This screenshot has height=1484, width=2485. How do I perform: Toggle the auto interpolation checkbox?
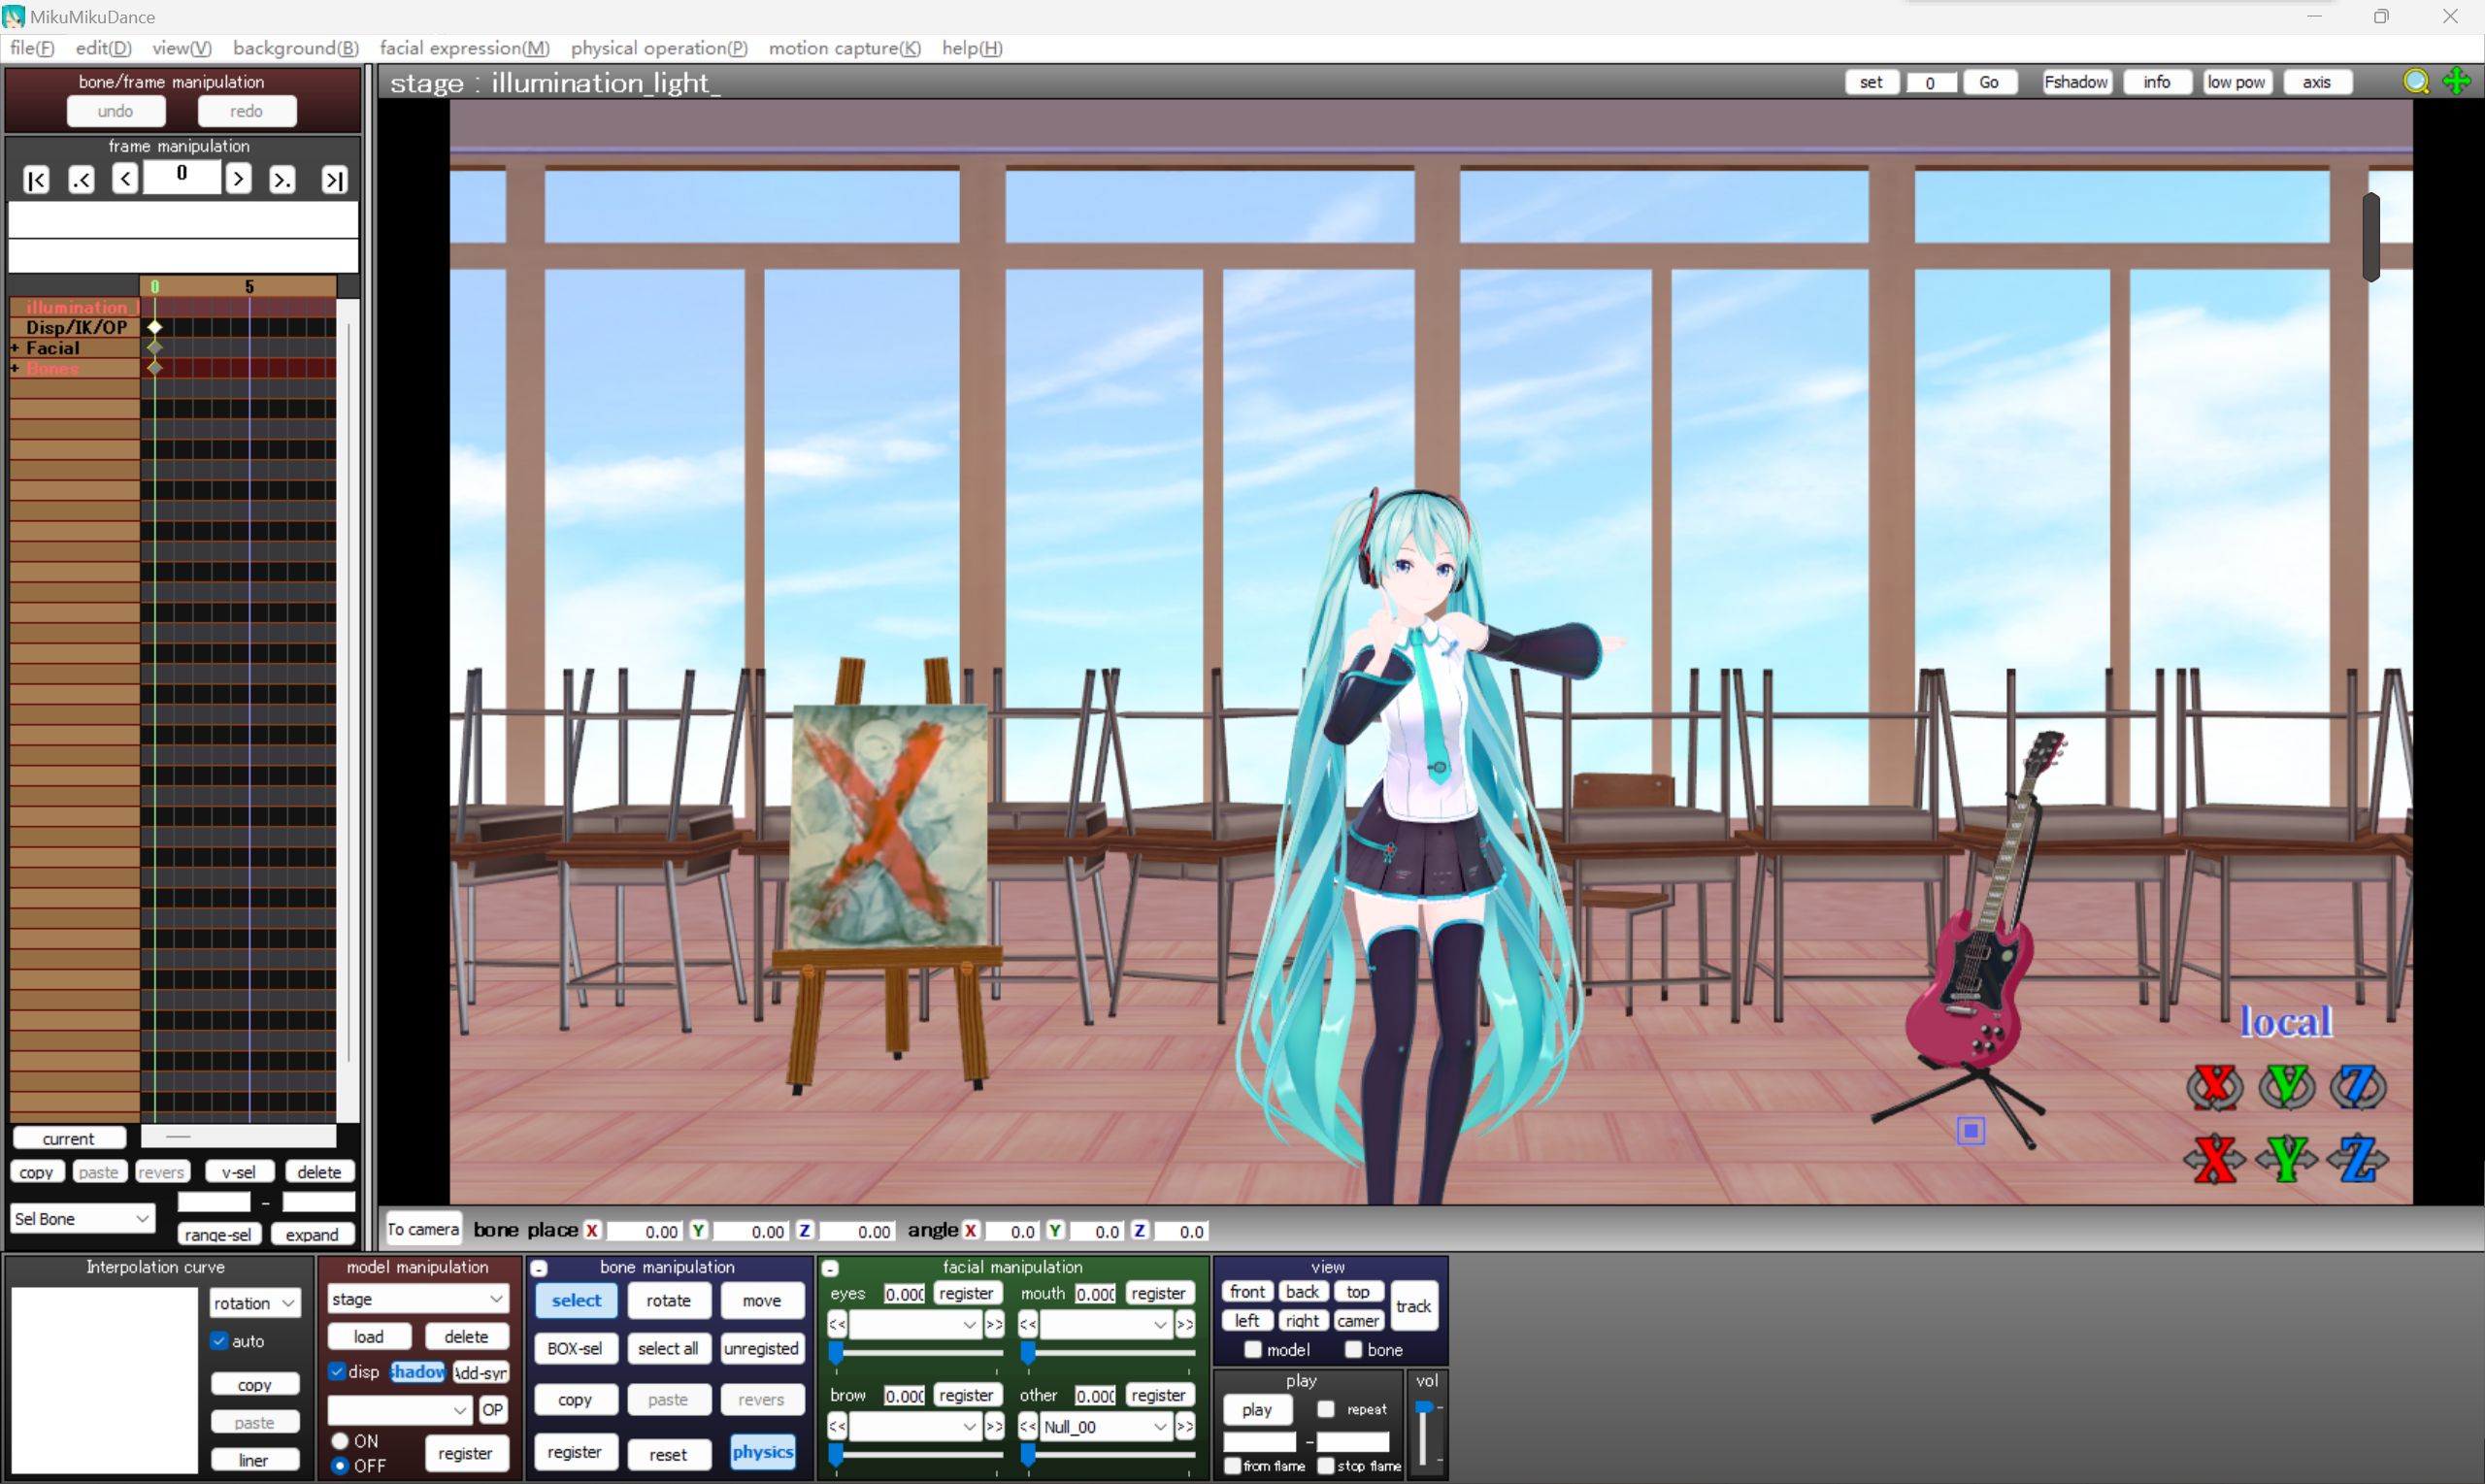220,1341
